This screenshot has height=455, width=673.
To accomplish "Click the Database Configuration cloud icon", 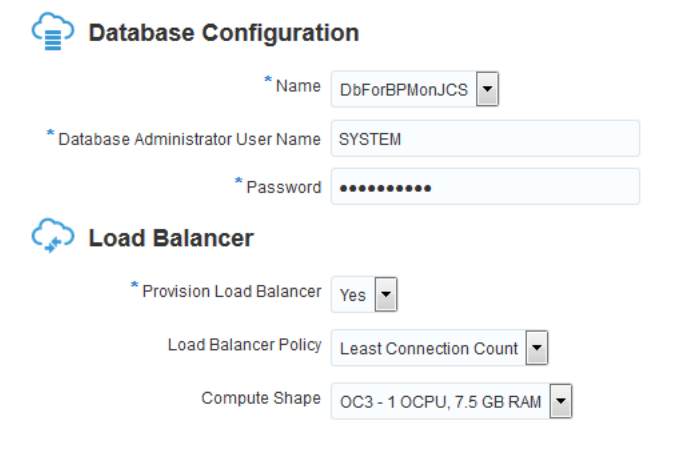I will 53,31.
